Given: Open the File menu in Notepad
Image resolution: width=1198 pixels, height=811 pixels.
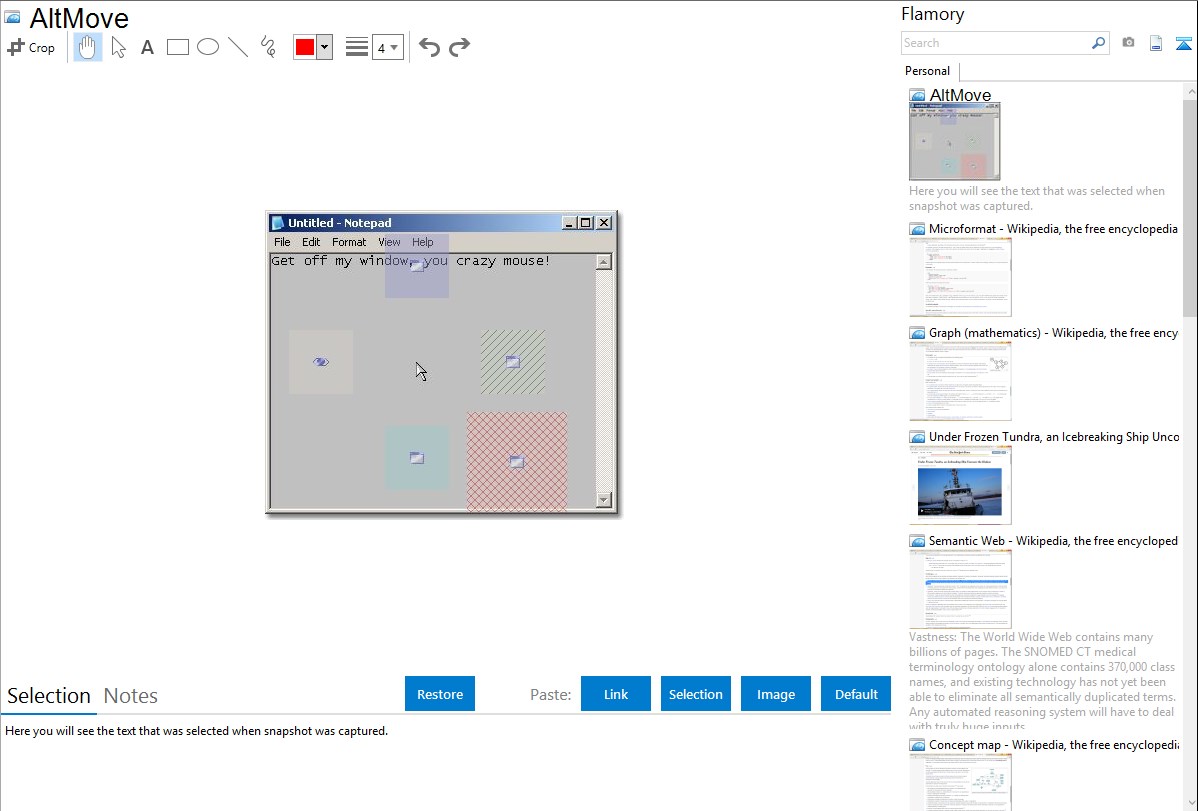Looking at the screenshot, I should coord(282,242).
